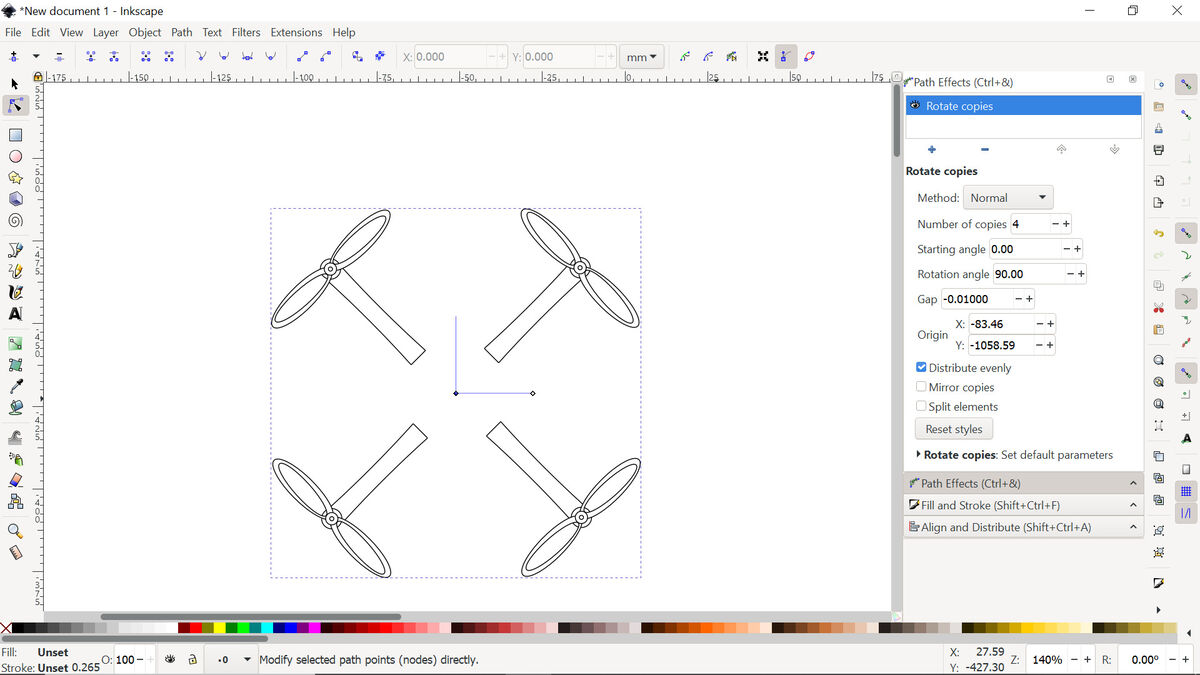This screenshot has height=675, width=1200.
Task: Toggle layer visibility eye in status bar
Action: [170, 660]
